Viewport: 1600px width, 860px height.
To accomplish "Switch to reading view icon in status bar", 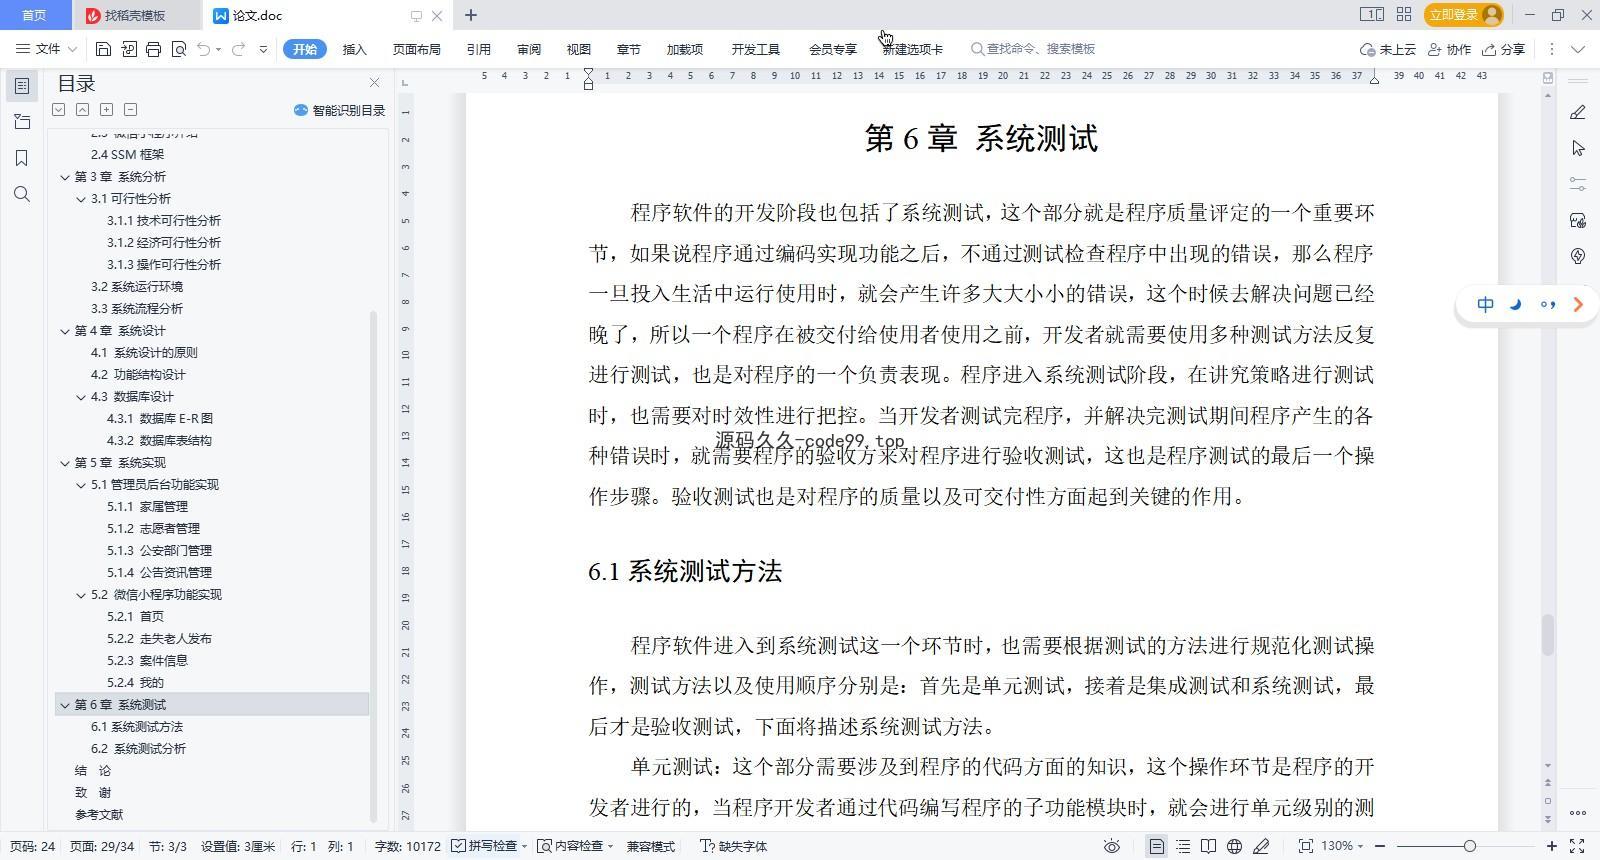I will coord(1209,846).
